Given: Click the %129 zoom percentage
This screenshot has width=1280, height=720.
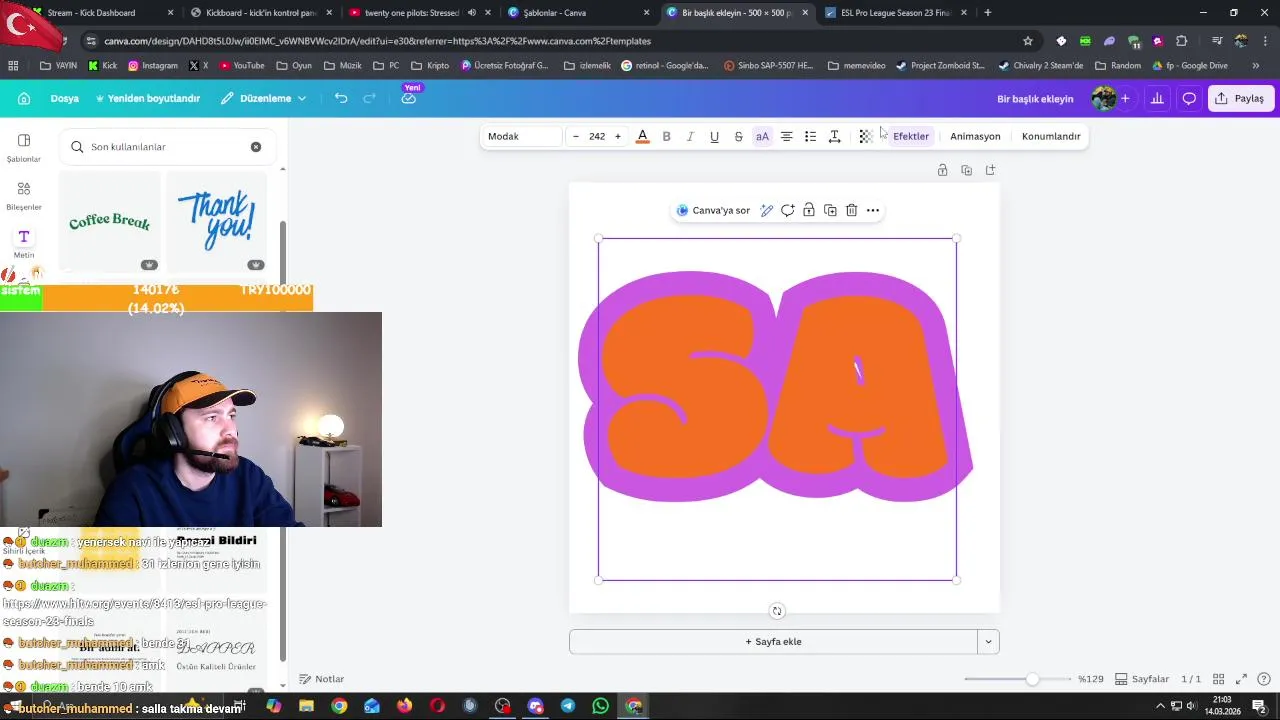Looking at the screenshot, I should (1090, 679).
